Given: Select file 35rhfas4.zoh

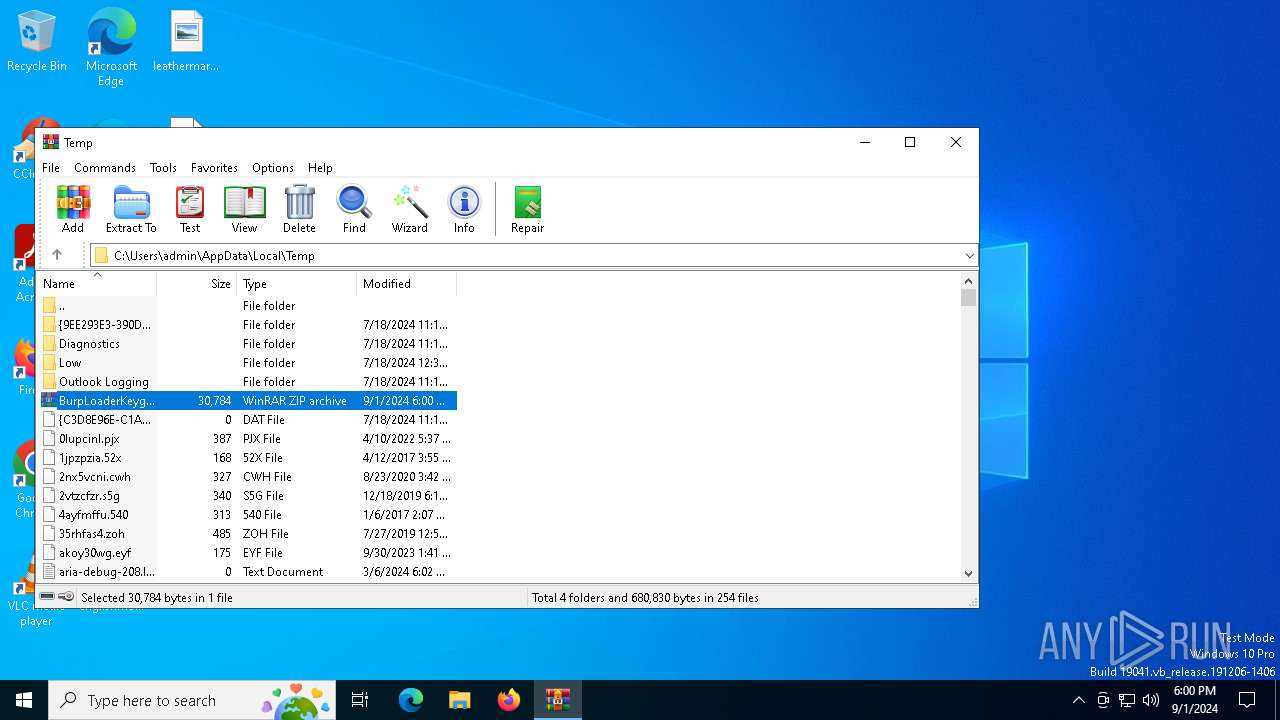Looking at the screenshot, I should (248, 534).
